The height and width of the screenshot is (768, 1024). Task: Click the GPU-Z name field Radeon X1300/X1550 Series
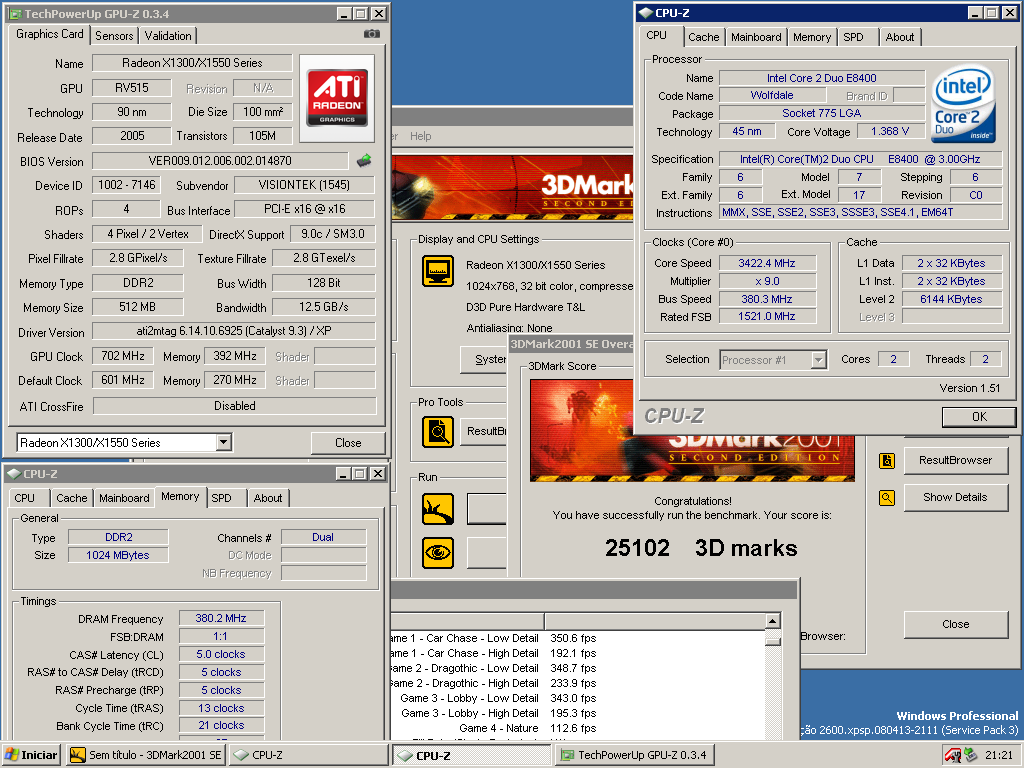coord(192,63)
